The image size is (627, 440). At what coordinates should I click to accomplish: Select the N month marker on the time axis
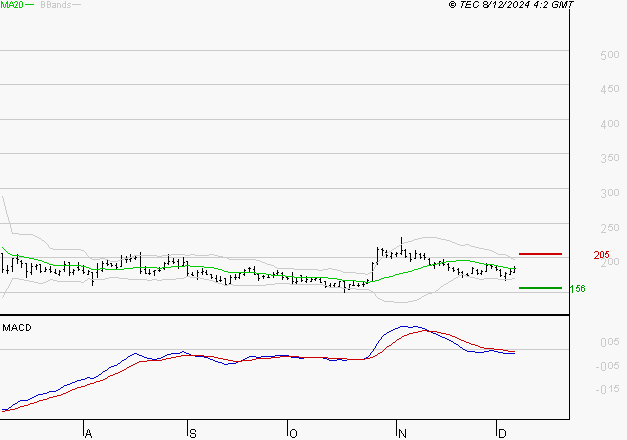(401, 433)
